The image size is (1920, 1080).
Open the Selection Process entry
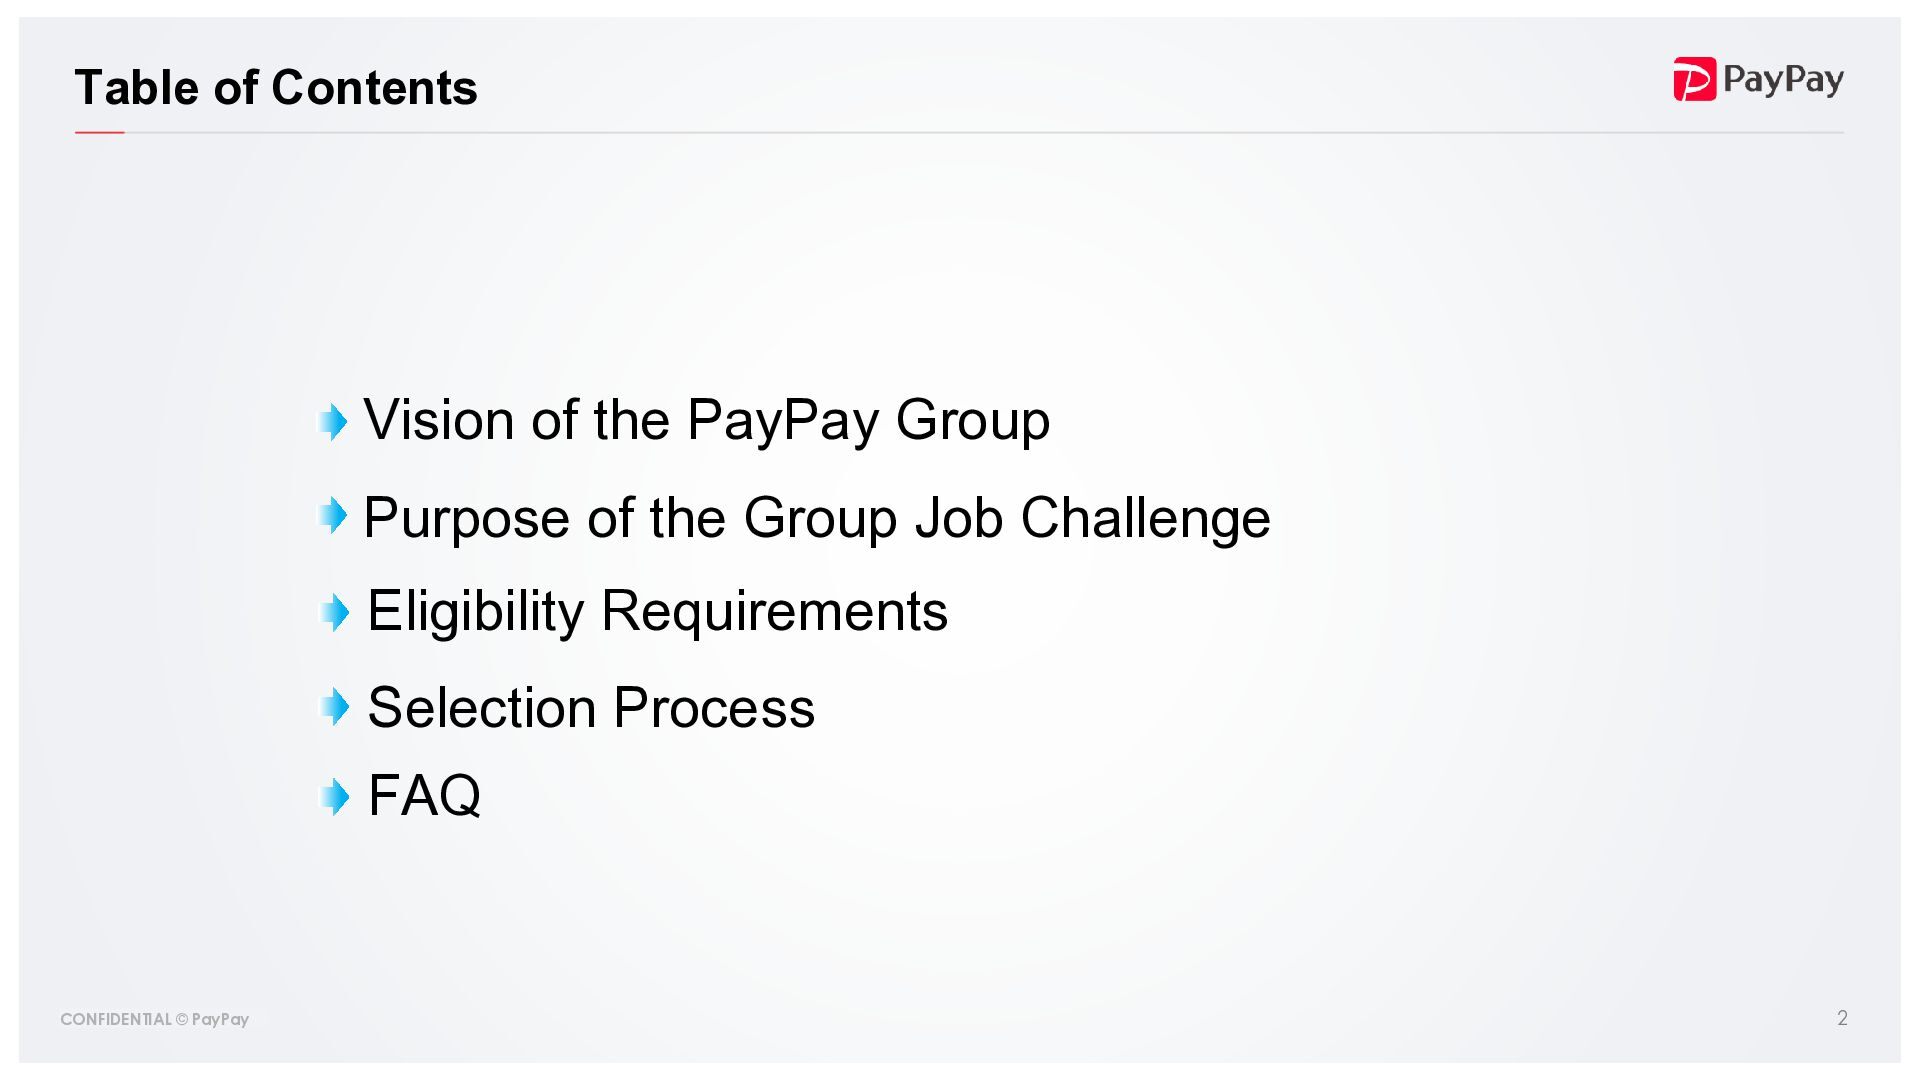point(591,708)
